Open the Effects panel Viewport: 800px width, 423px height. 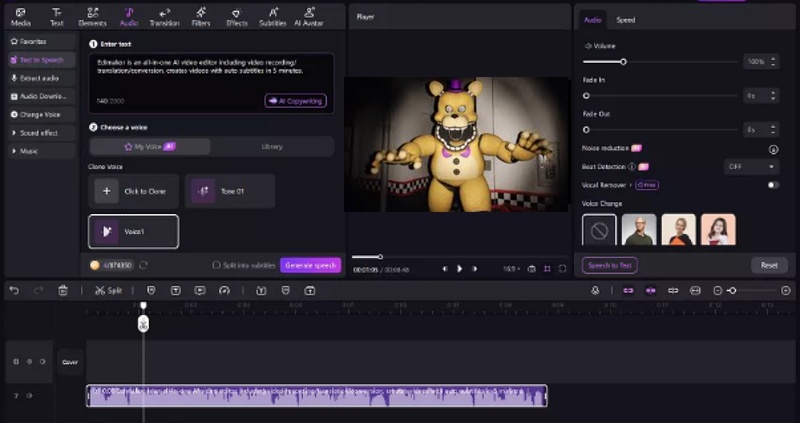236,17
